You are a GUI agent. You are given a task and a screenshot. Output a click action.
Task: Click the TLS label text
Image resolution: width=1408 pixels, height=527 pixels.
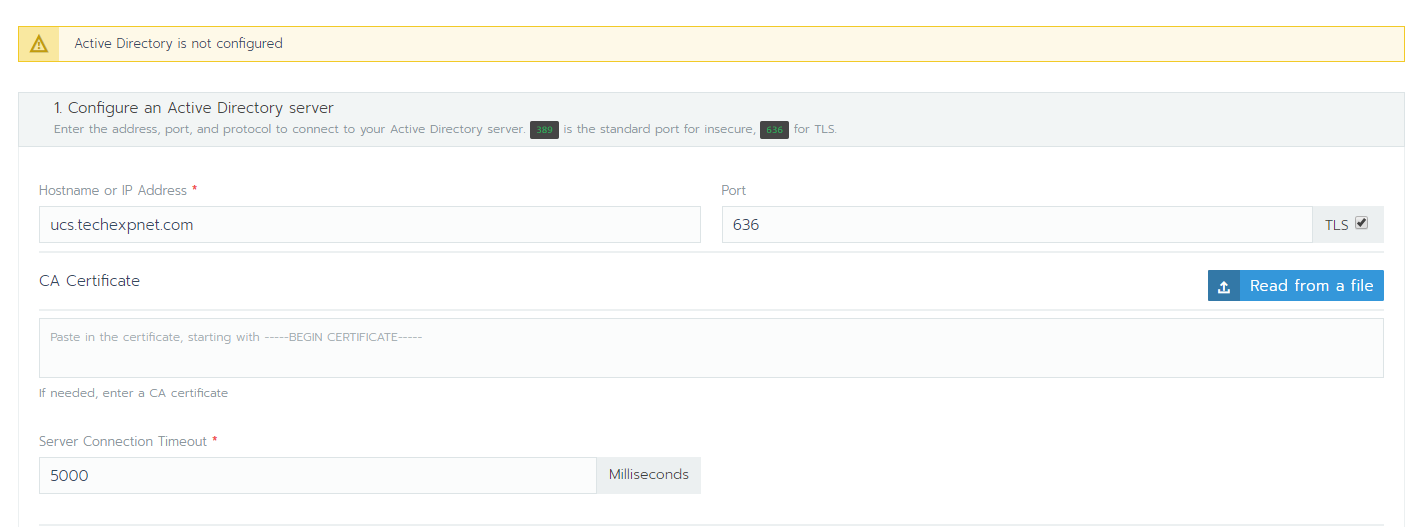coord(1337,225)
